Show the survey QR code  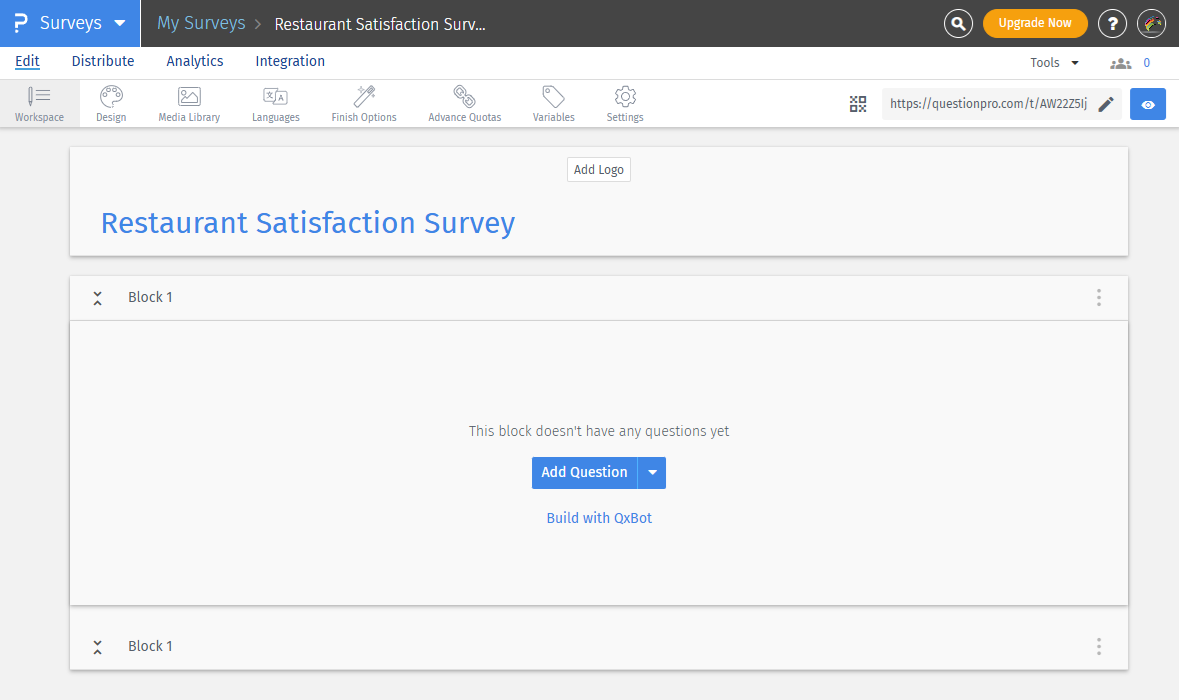[858, 104]
